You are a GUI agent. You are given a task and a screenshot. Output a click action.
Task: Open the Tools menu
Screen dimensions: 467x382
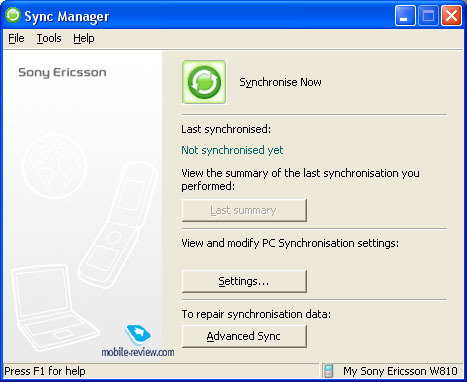coord(49,38)
